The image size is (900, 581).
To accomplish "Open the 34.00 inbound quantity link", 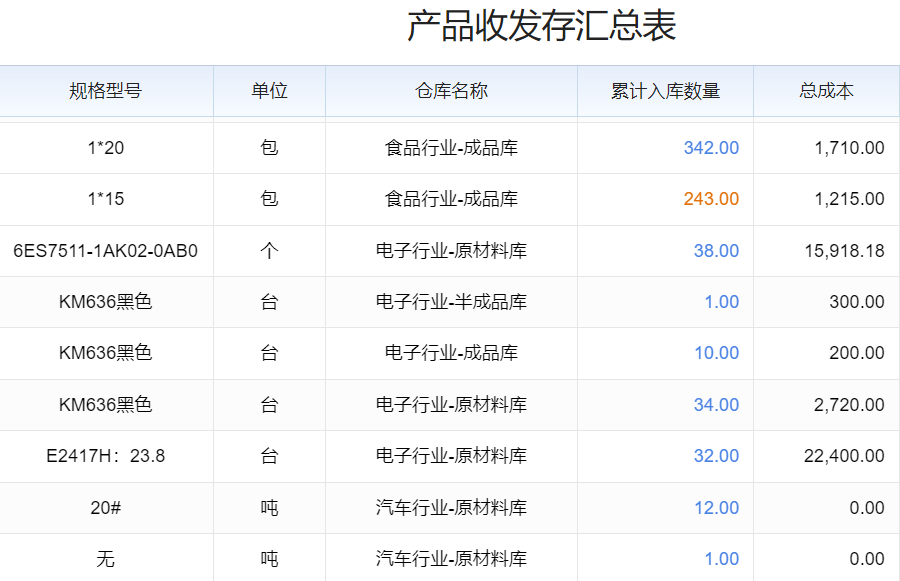I will click(x=716, y=405).
